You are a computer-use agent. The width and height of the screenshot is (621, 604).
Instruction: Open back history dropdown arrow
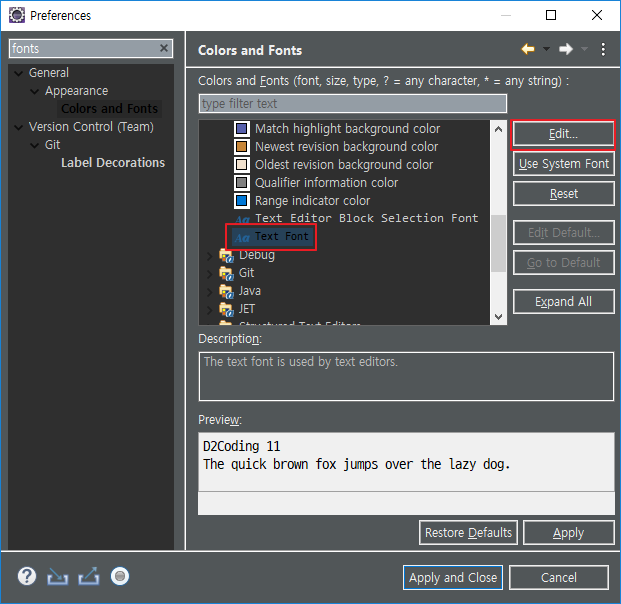pos(546,49)
